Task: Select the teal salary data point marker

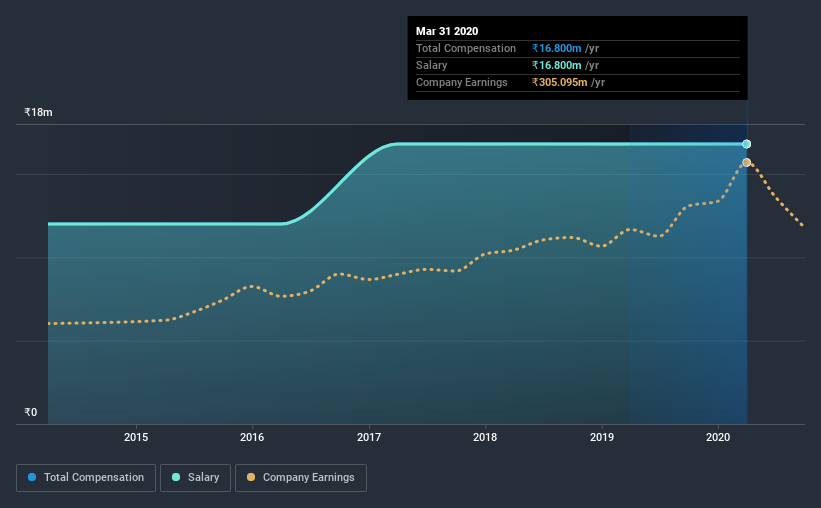Action: [747, 144]
